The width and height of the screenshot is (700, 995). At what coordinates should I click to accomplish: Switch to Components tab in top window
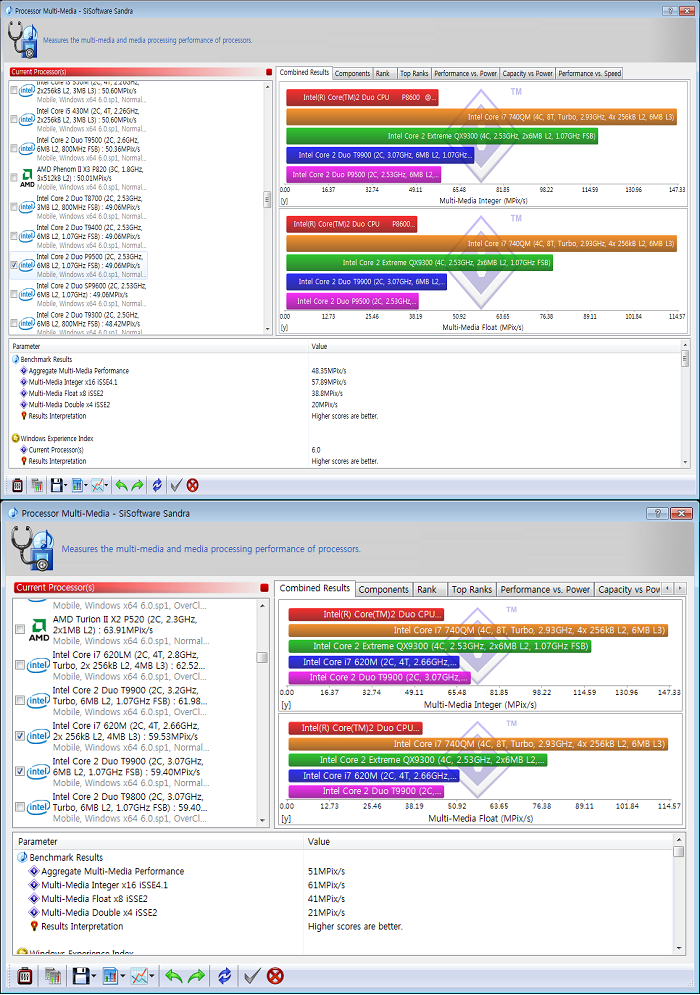[x=352, y=74]
